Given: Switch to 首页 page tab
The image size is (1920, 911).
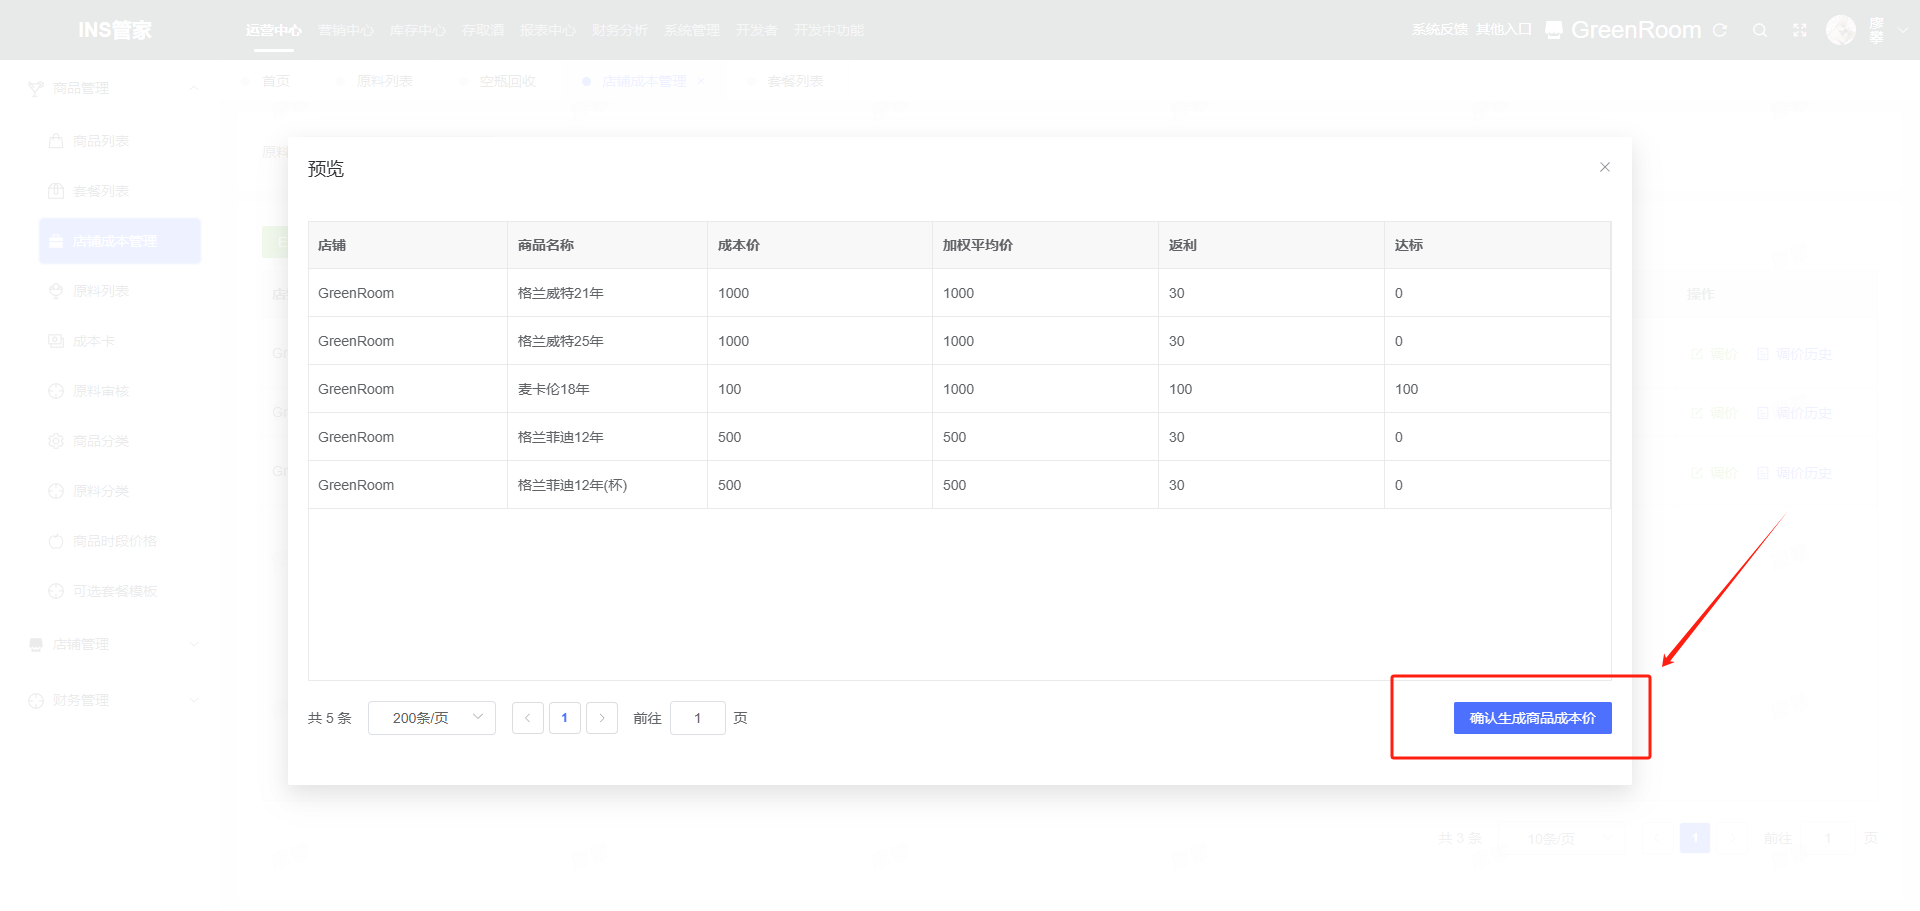Looking at the screenshot, I should pos(276,81).
